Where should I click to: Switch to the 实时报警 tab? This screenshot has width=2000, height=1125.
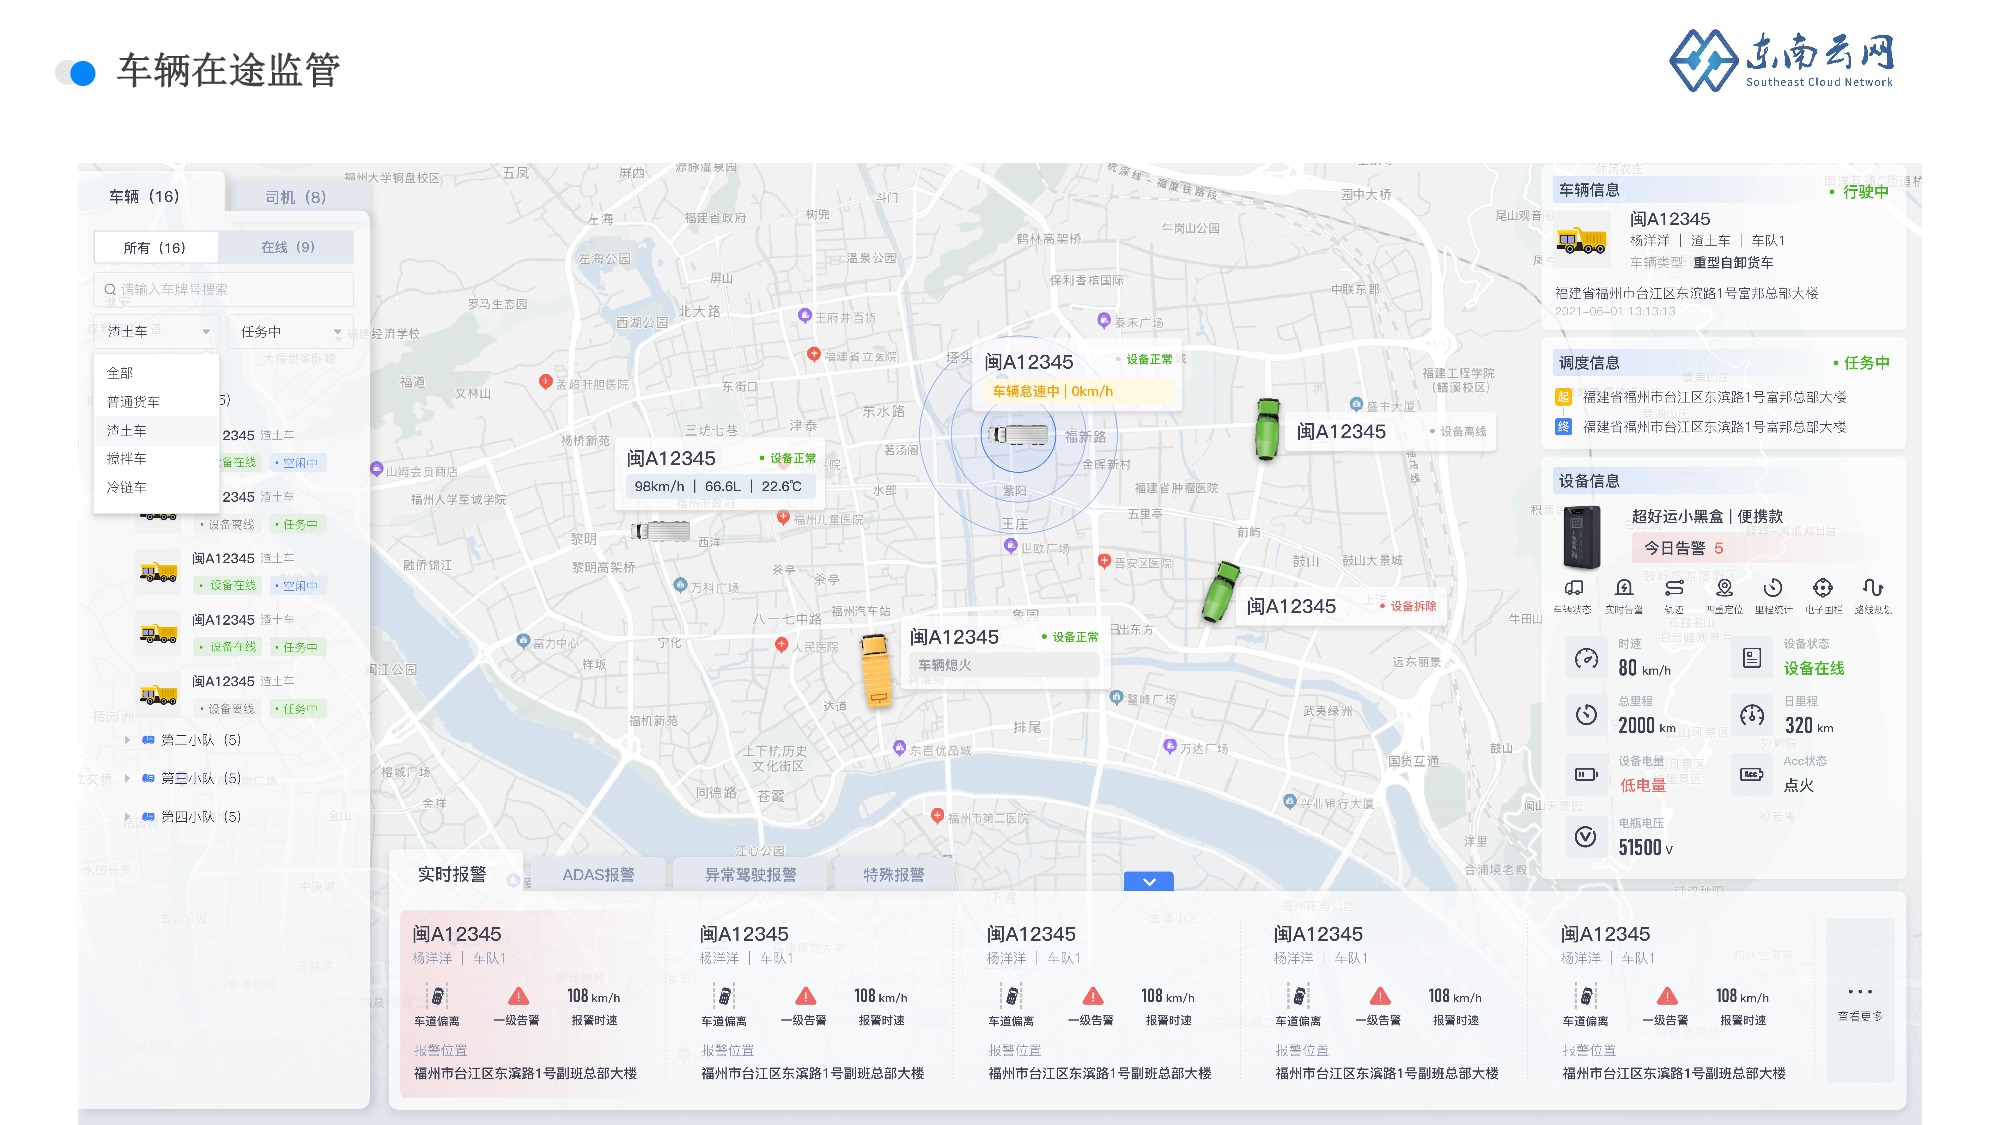(453, 874)
